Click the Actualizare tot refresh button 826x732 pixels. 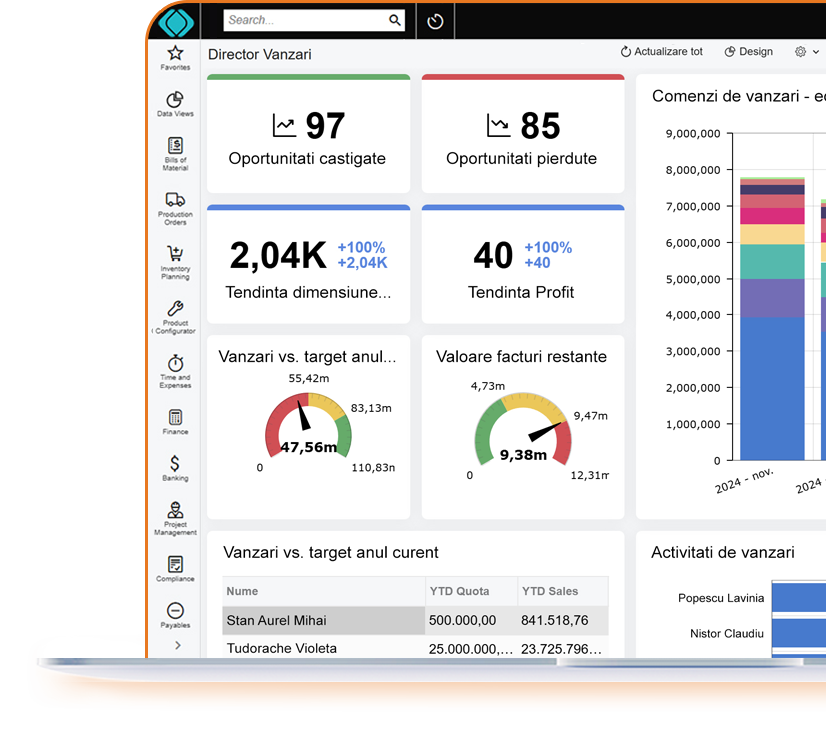(x=661, y=52)
